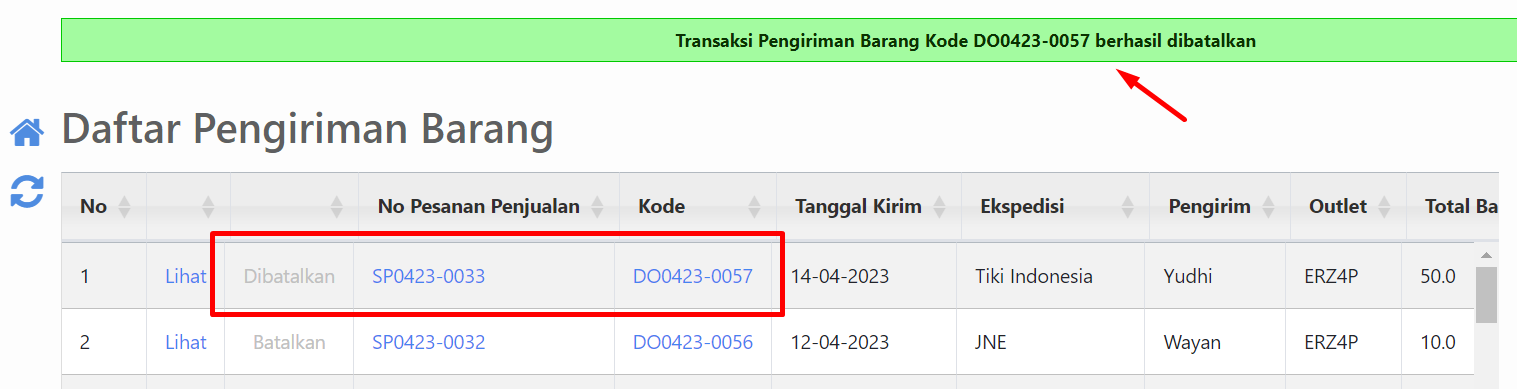
Task: Sort by Ekspedisi column arrows
Action: tap(1128, 207)
